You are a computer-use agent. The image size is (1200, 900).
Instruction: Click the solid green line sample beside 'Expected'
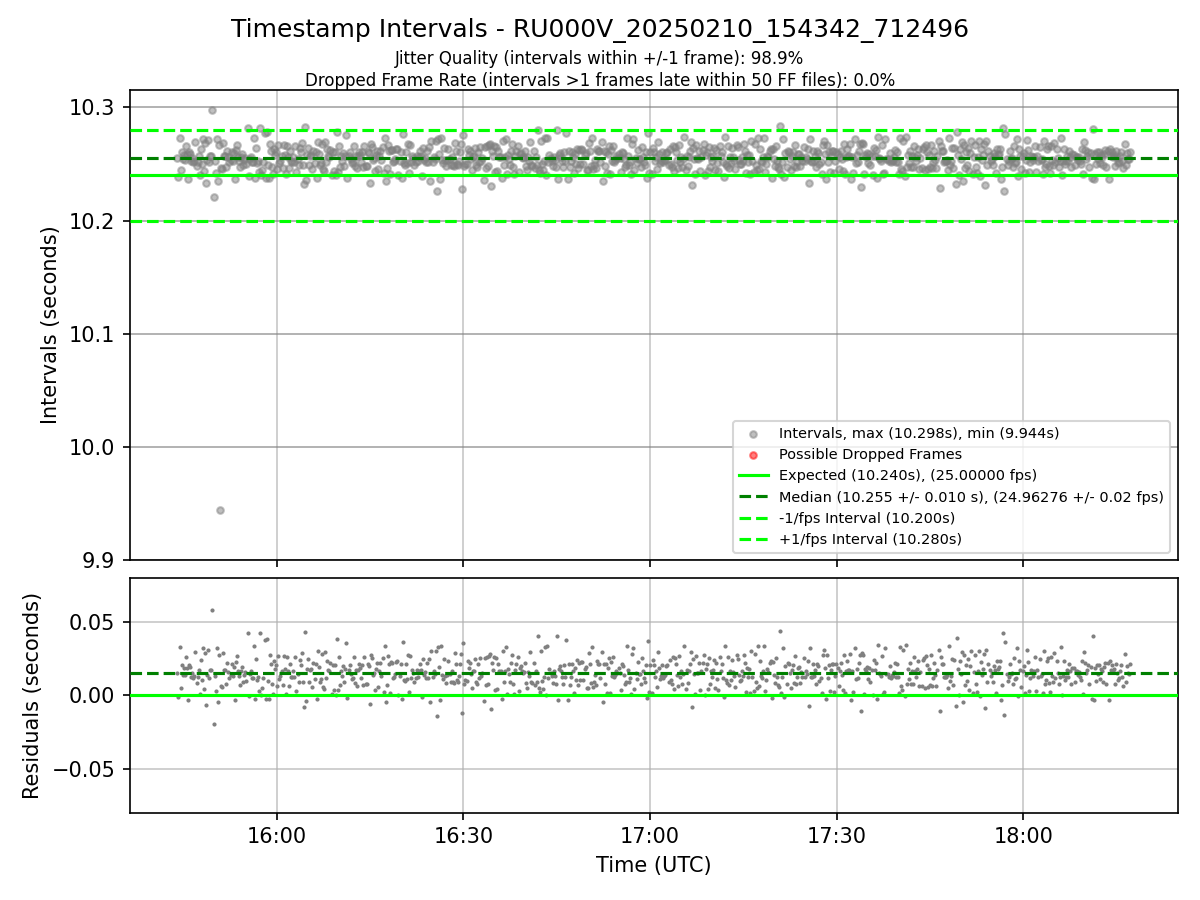pos(753,475)
